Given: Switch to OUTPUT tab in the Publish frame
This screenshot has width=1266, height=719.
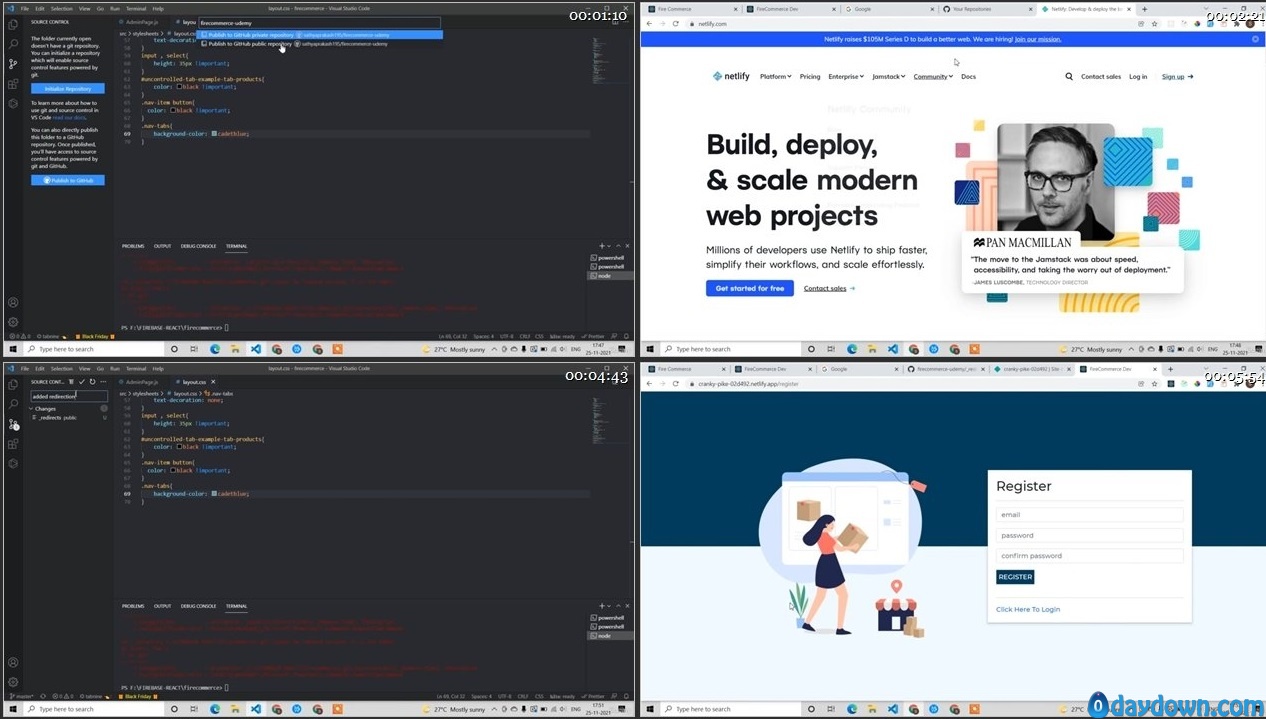Looking at the screenshot, I should click(x=162, y=246).
